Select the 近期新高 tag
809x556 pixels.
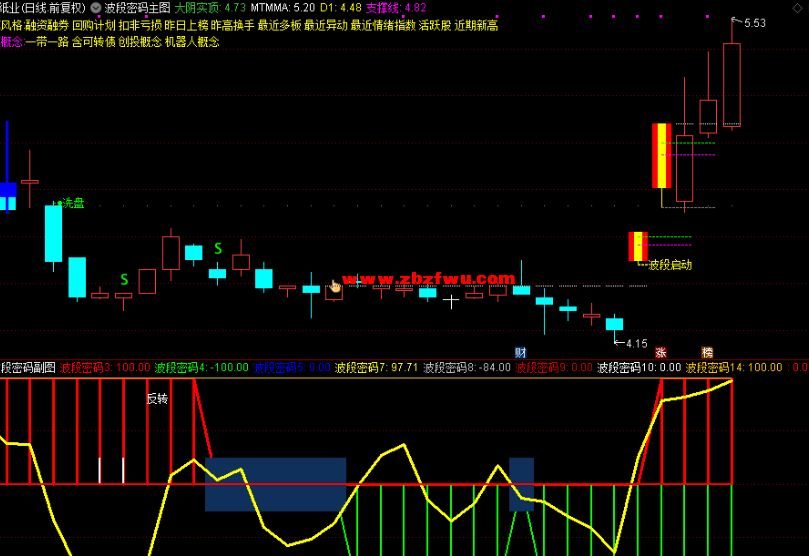click(476, 25)
